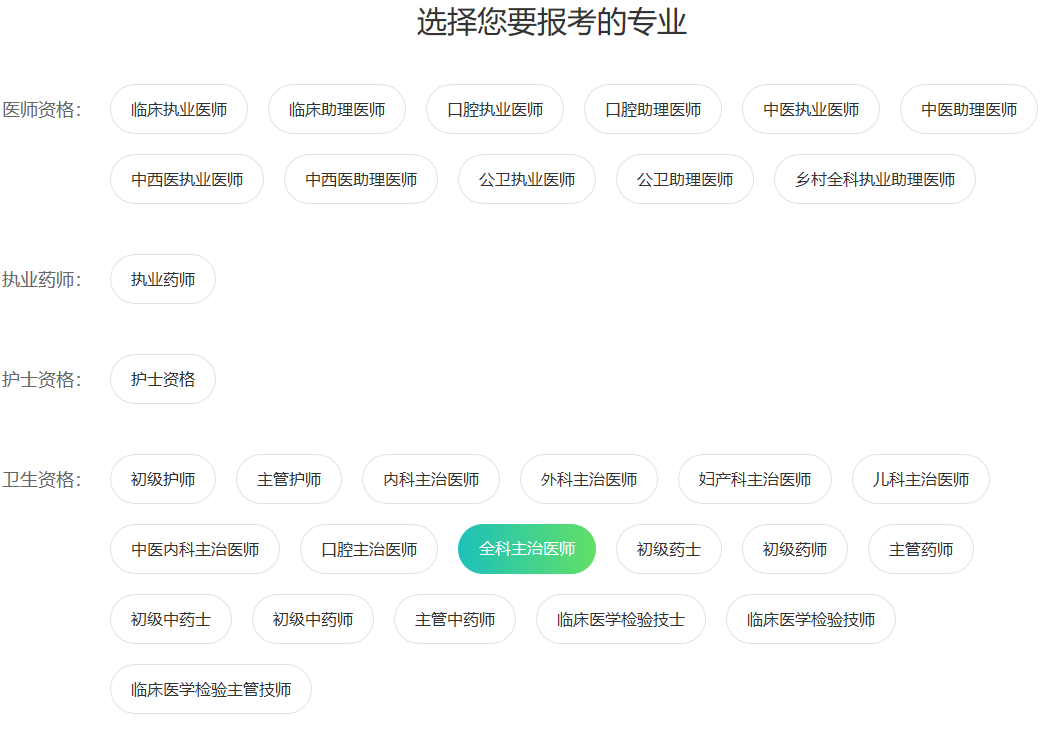This screenshot has width=1049, height=731.
Task: Select 妇产科主治医师 specialty
Action: (755, 479)
